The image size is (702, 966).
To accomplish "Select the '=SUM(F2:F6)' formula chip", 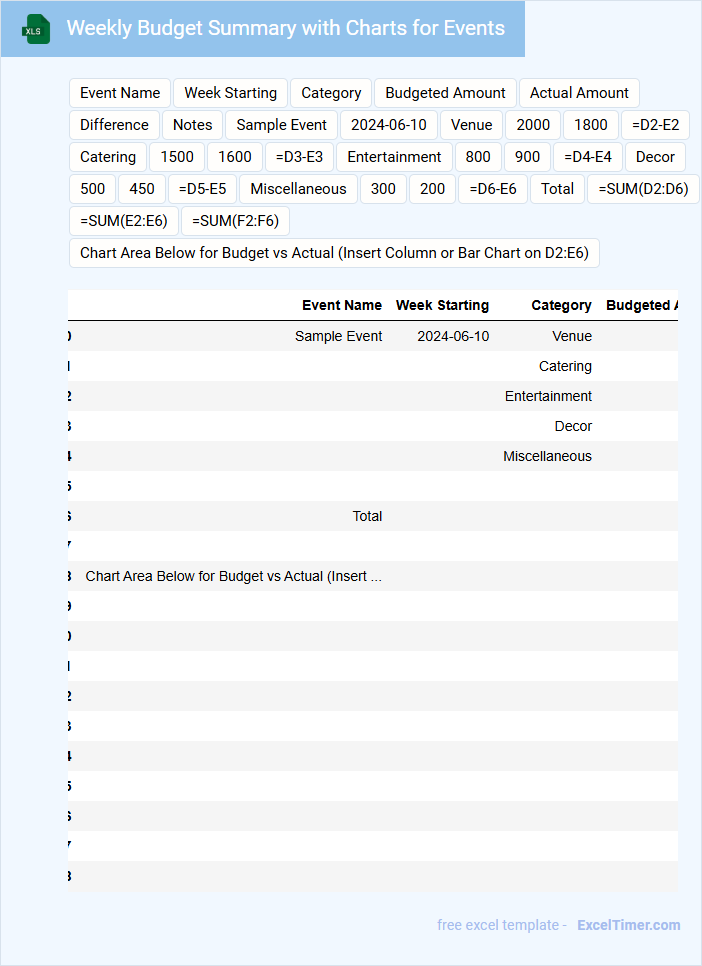I will (x=235, y=221).
